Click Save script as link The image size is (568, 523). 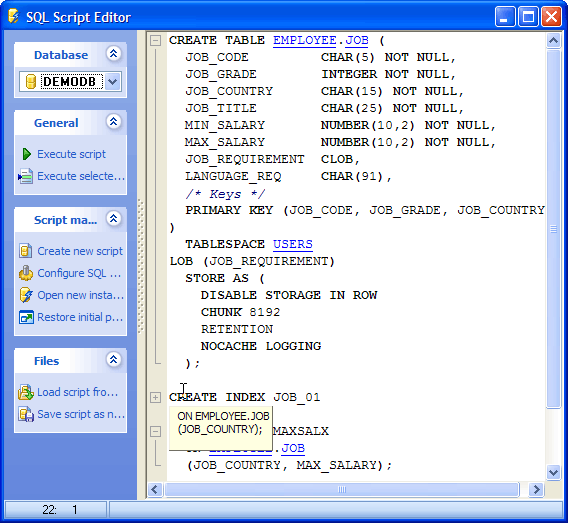click(81, 414)
